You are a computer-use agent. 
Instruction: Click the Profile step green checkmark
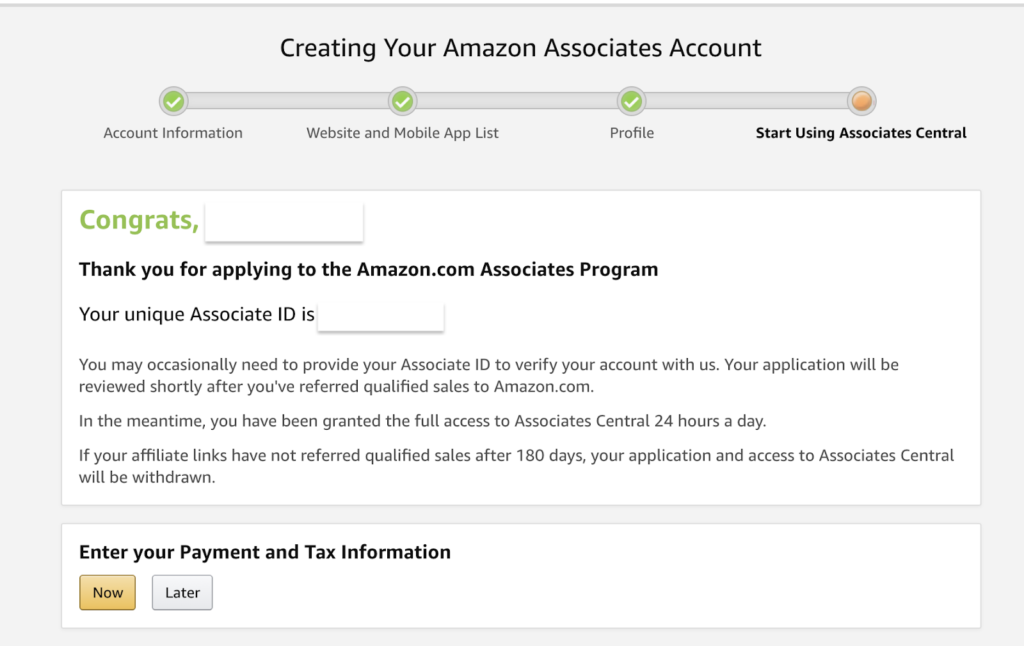(631, 101)
